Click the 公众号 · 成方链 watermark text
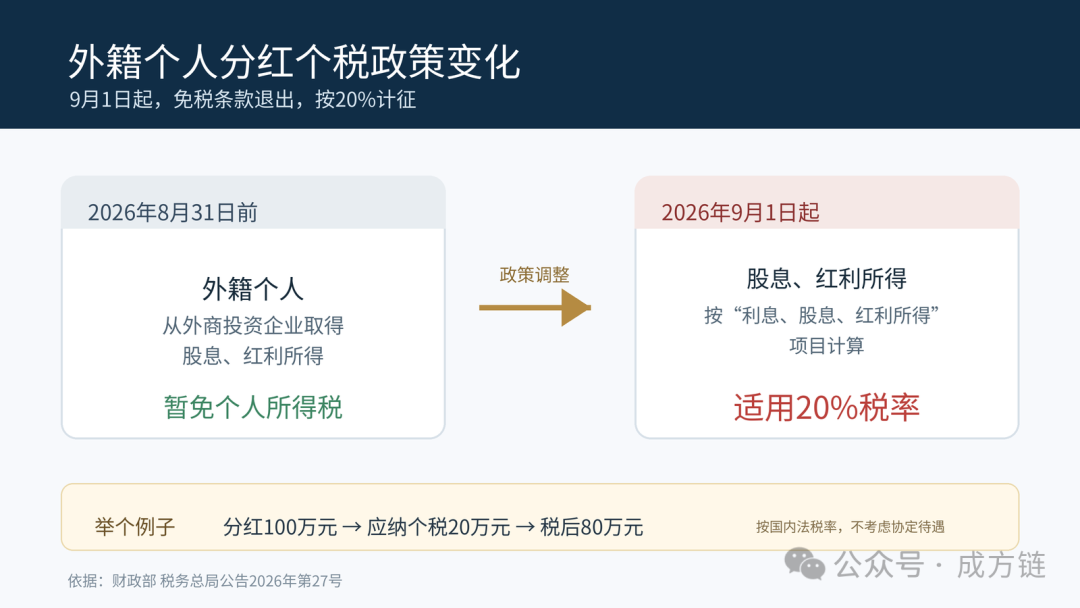The width and height of the screenshot is (1080, 608). coord(940,565)
